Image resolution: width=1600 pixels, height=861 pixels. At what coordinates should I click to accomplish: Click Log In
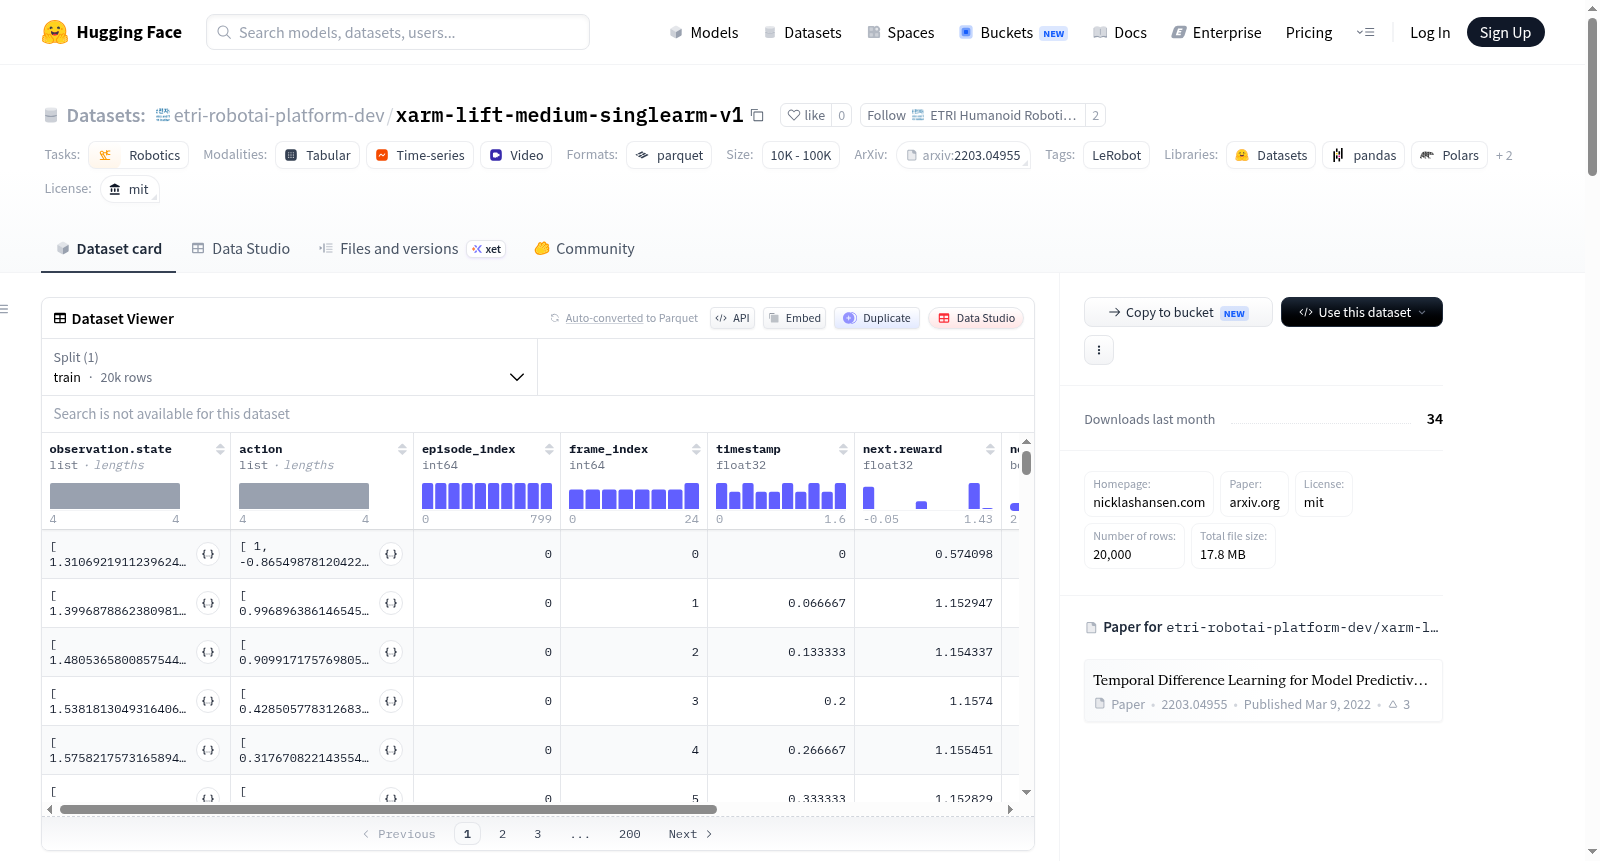[1430, 32]
